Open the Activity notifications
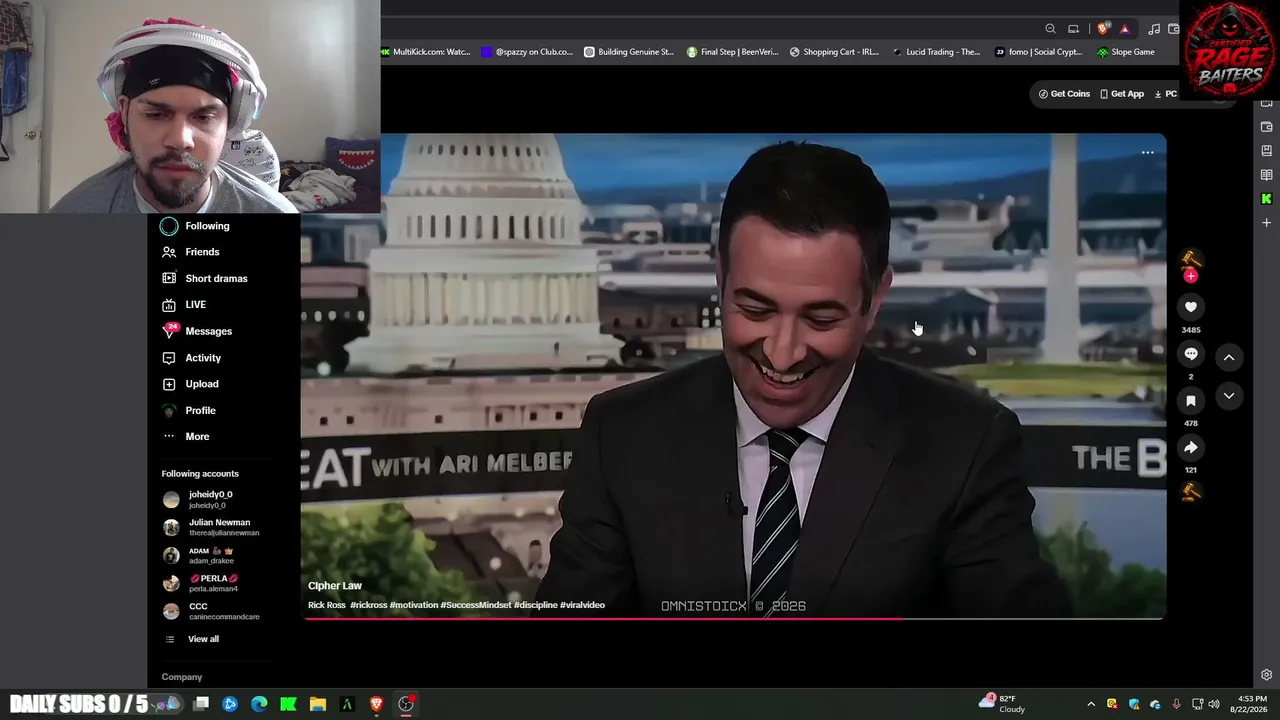This screenshot has width=1280, height=720. click(x=192, y=358)
